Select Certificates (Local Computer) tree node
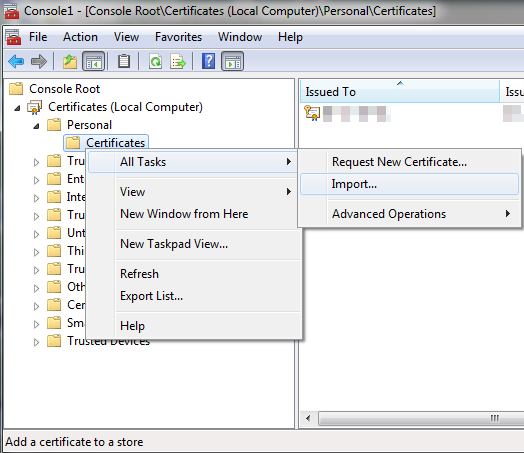The height and width of the screenshot is (453, 524). (x=125, y=107)
